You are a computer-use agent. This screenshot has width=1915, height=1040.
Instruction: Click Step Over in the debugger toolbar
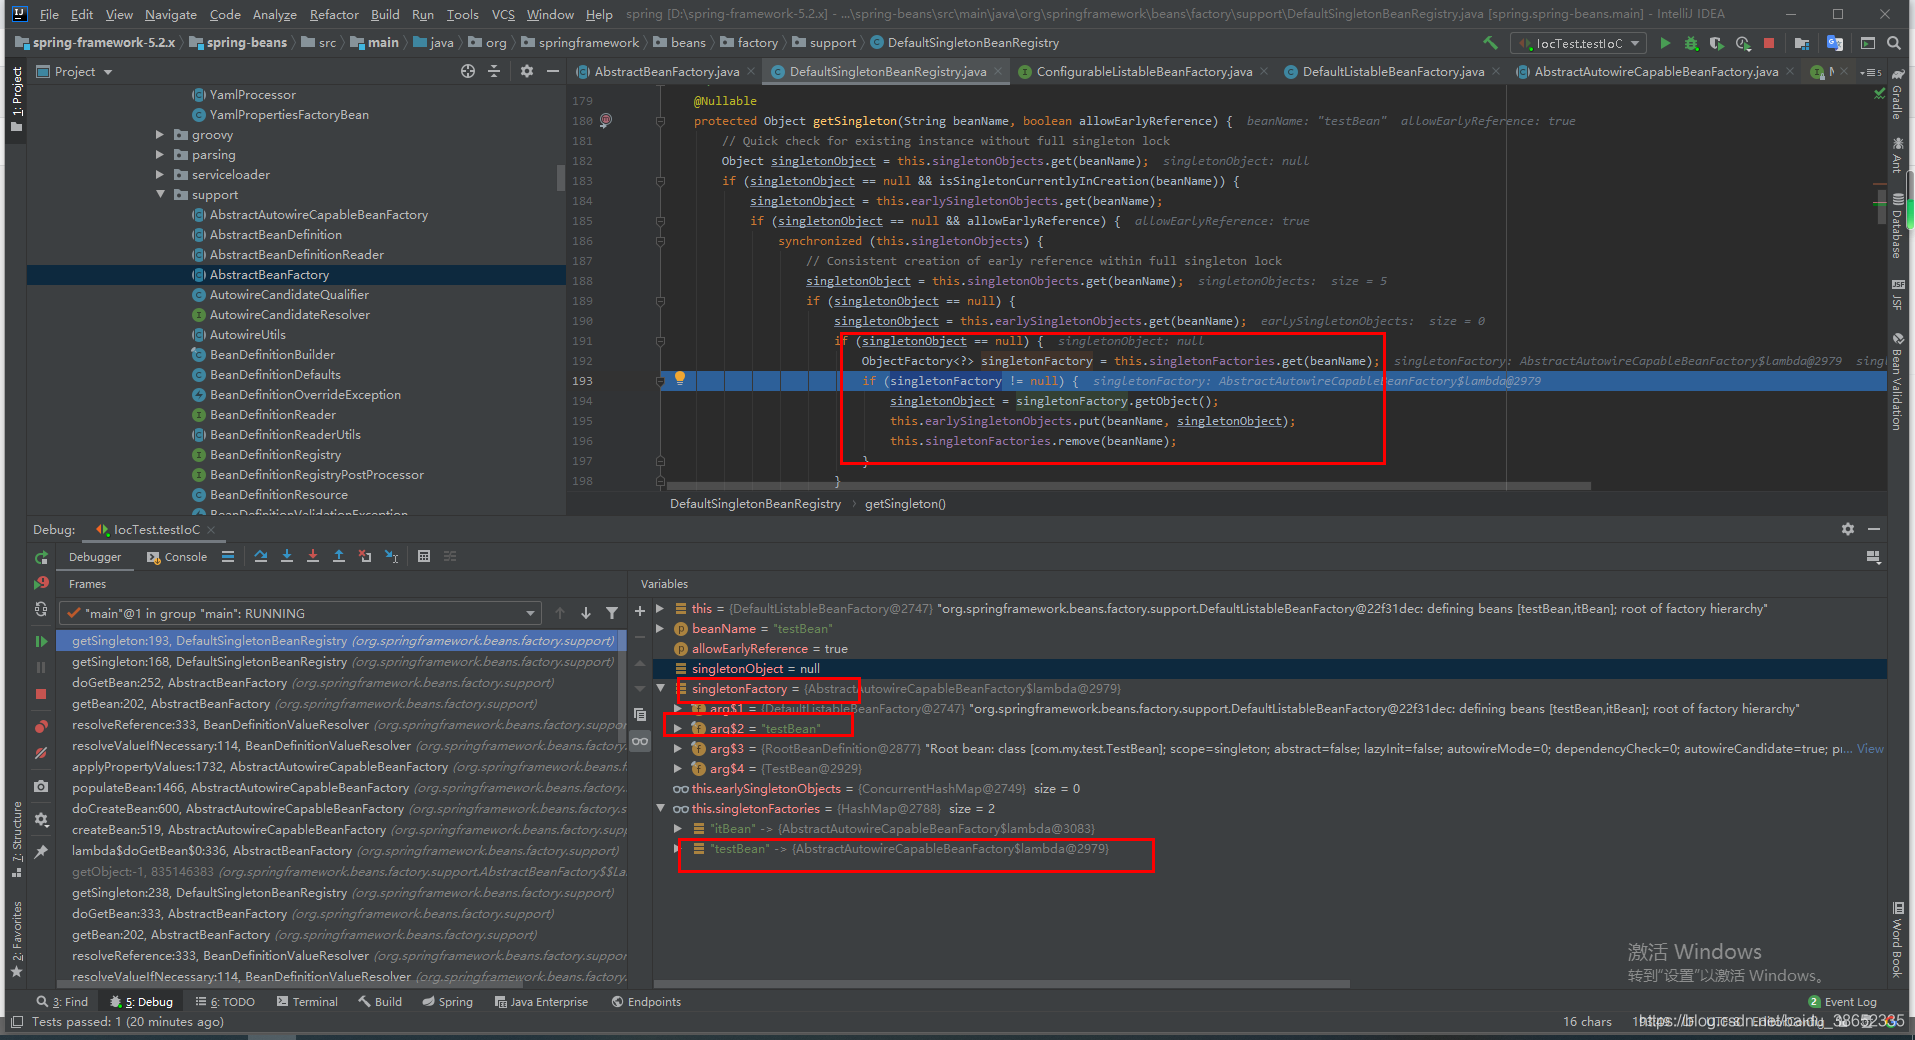coord(261,556)
